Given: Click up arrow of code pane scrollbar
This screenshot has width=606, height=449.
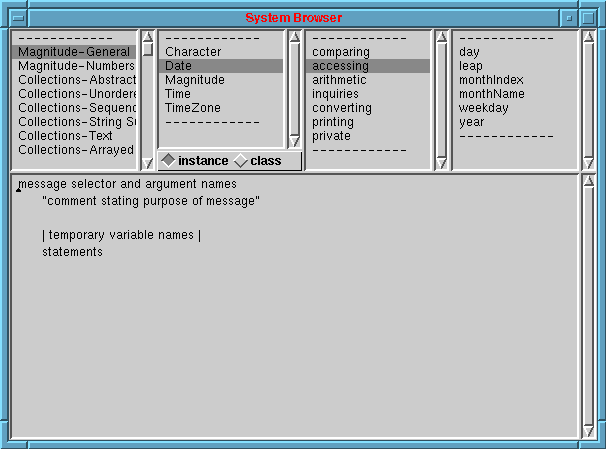Looking at the screenshot, I should pyautogui.click(x=588, y=181).
